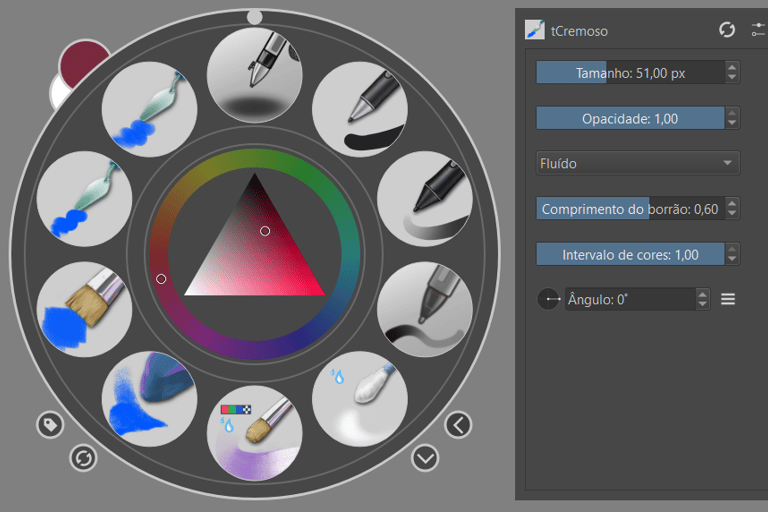Decrease Opacidade with down arrow

click(x=732, y=123)
